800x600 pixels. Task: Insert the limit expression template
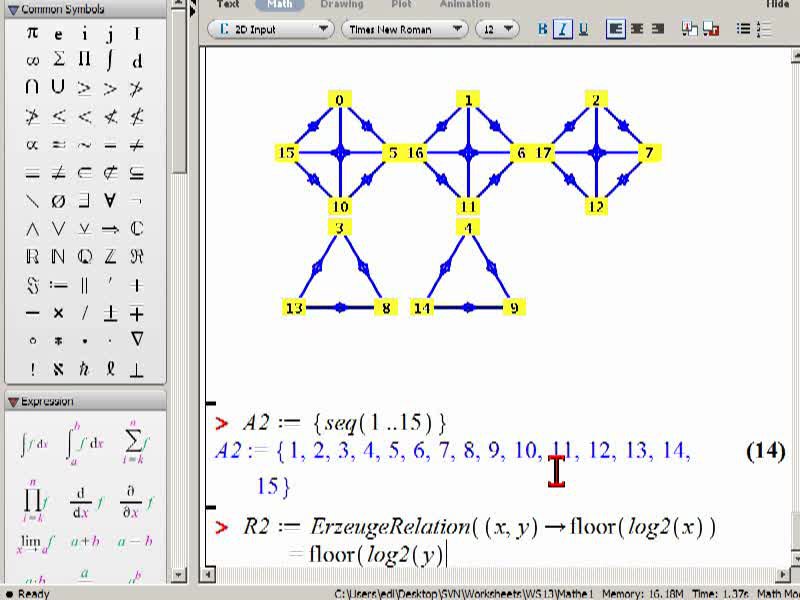pyautogui.click(x=35, y=543)
